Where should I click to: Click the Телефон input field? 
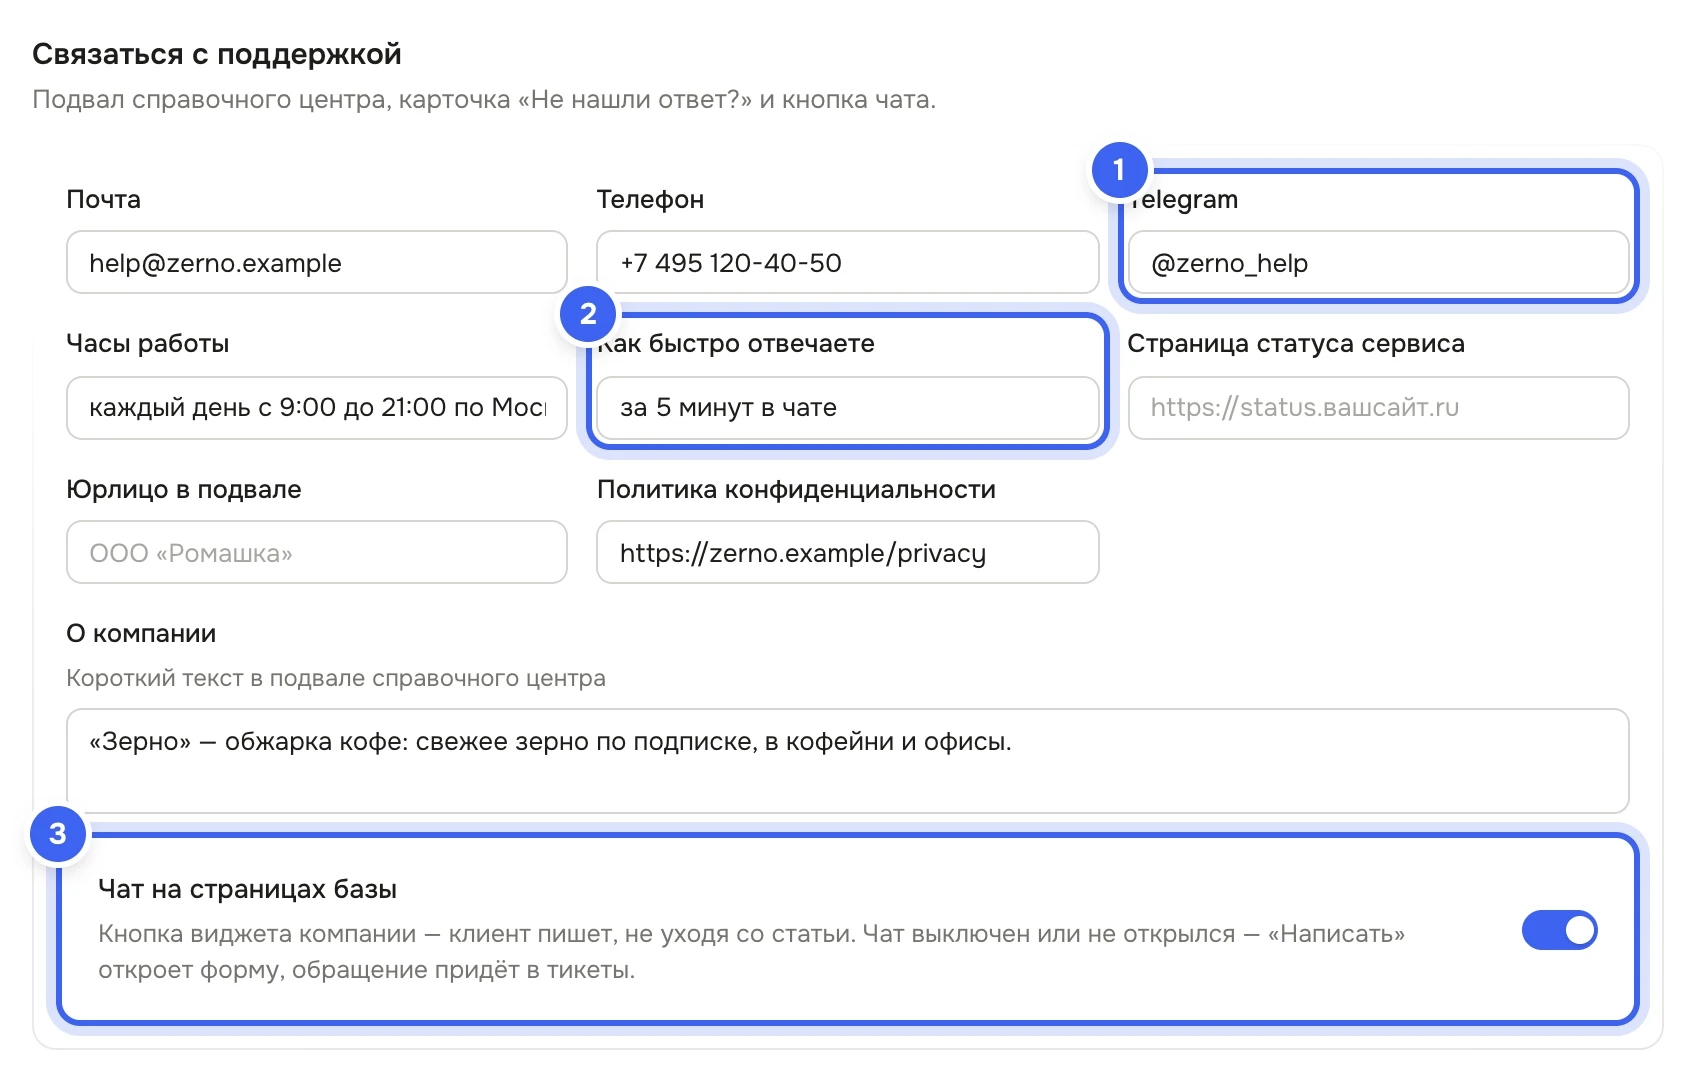click(x=848, y=262)
